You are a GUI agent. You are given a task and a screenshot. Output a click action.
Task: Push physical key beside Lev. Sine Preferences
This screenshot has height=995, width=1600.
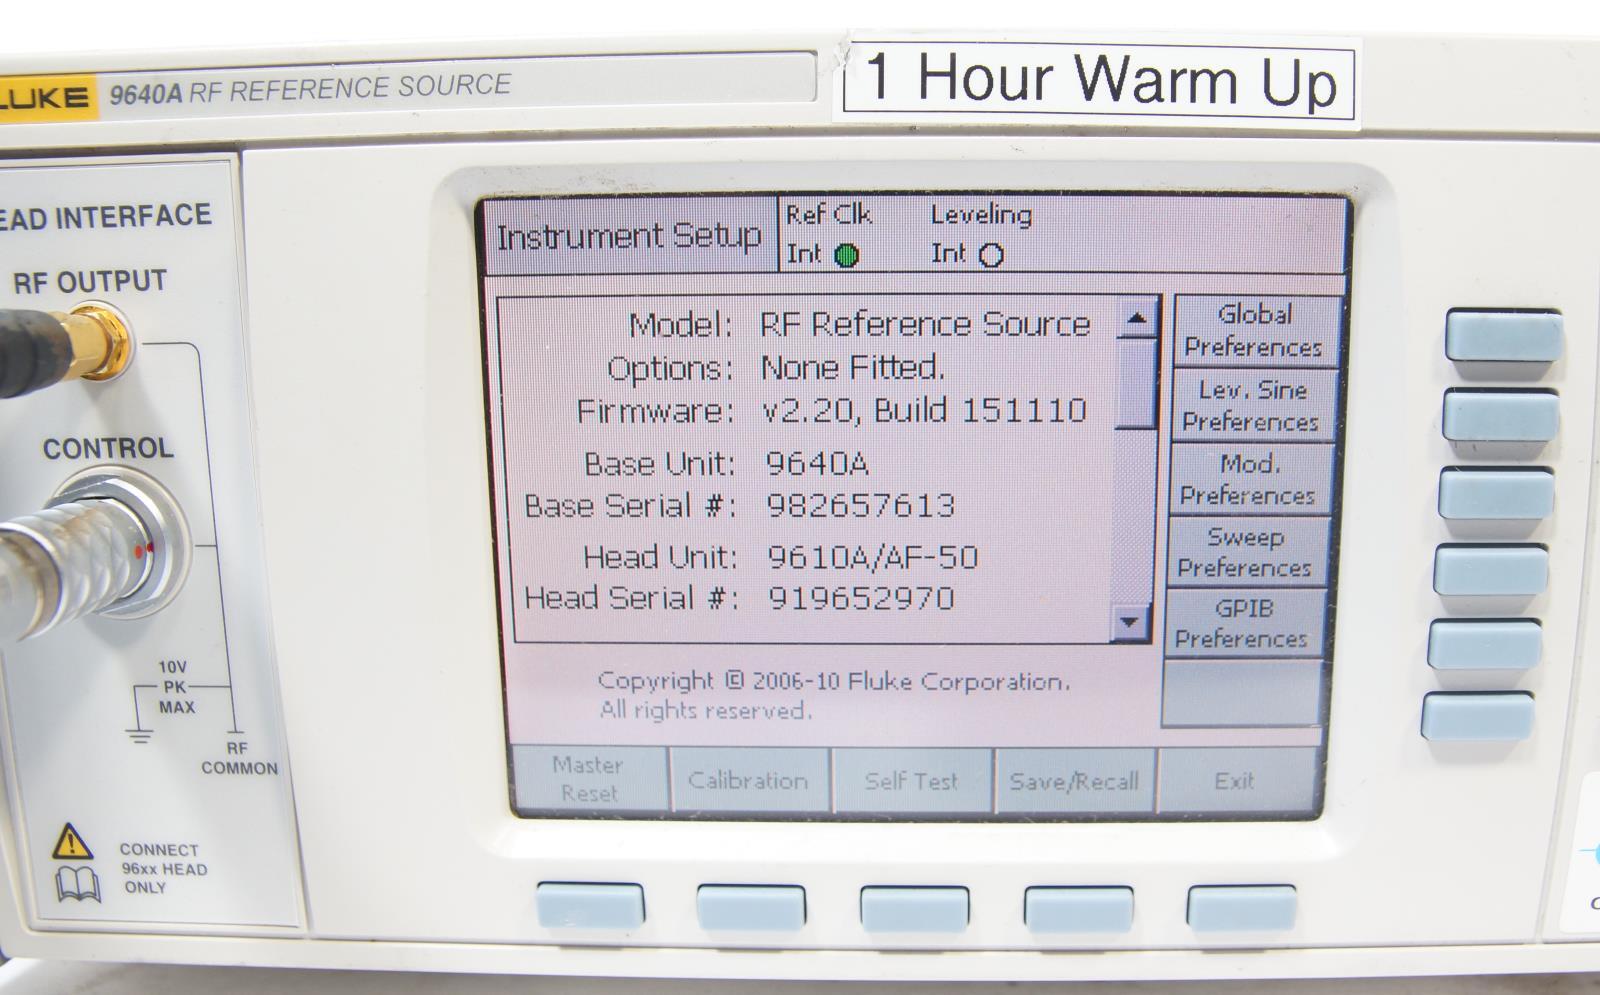[x=1500, y=416]
